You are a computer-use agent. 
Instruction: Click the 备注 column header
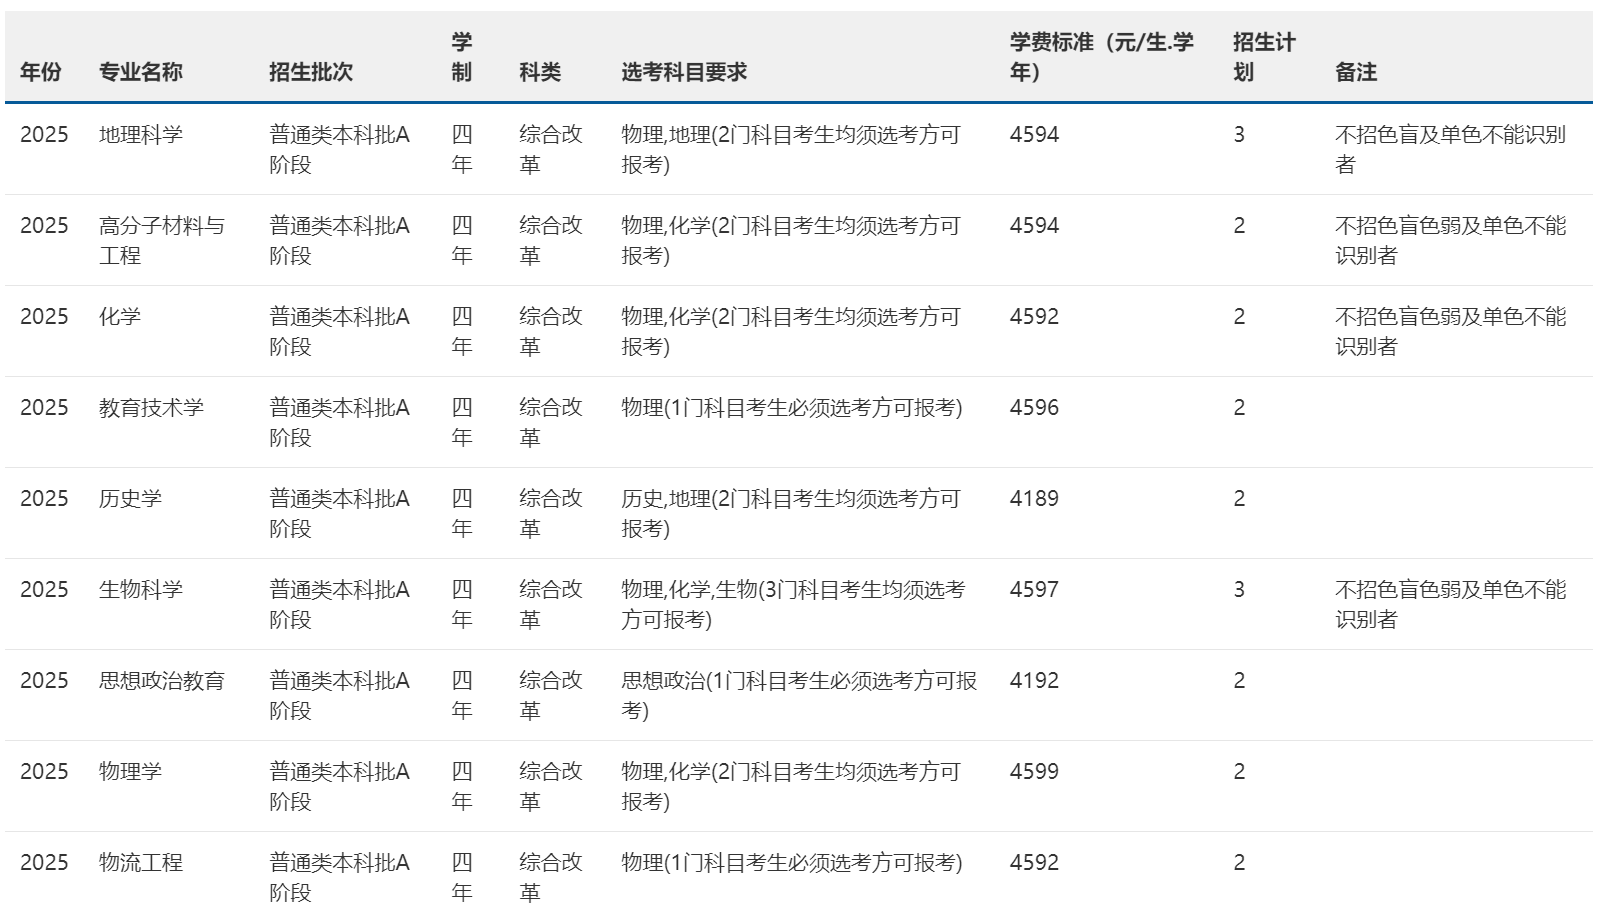point(1356,72)
